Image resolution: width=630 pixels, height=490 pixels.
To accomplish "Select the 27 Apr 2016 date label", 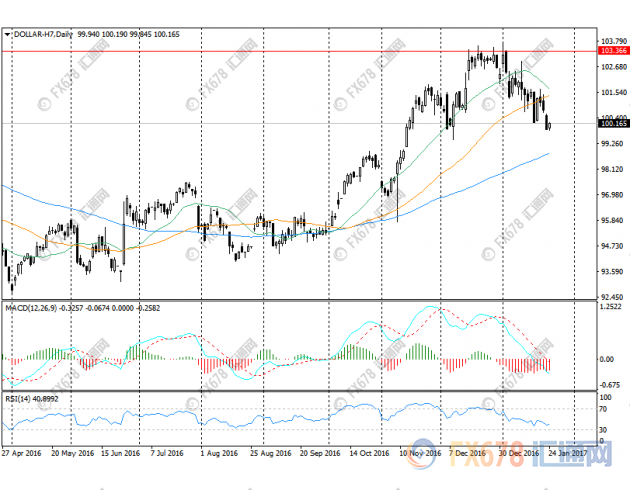I will click(21, 452).
